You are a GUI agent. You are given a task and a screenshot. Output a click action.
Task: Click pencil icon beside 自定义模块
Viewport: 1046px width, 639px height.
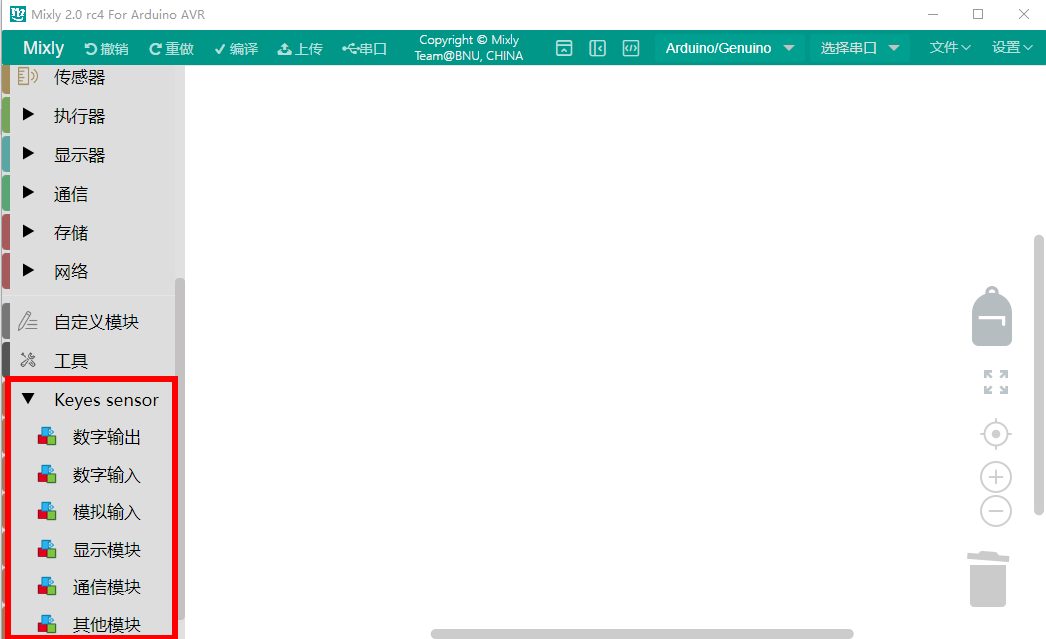pyautogui.click(x=27, y=322)
